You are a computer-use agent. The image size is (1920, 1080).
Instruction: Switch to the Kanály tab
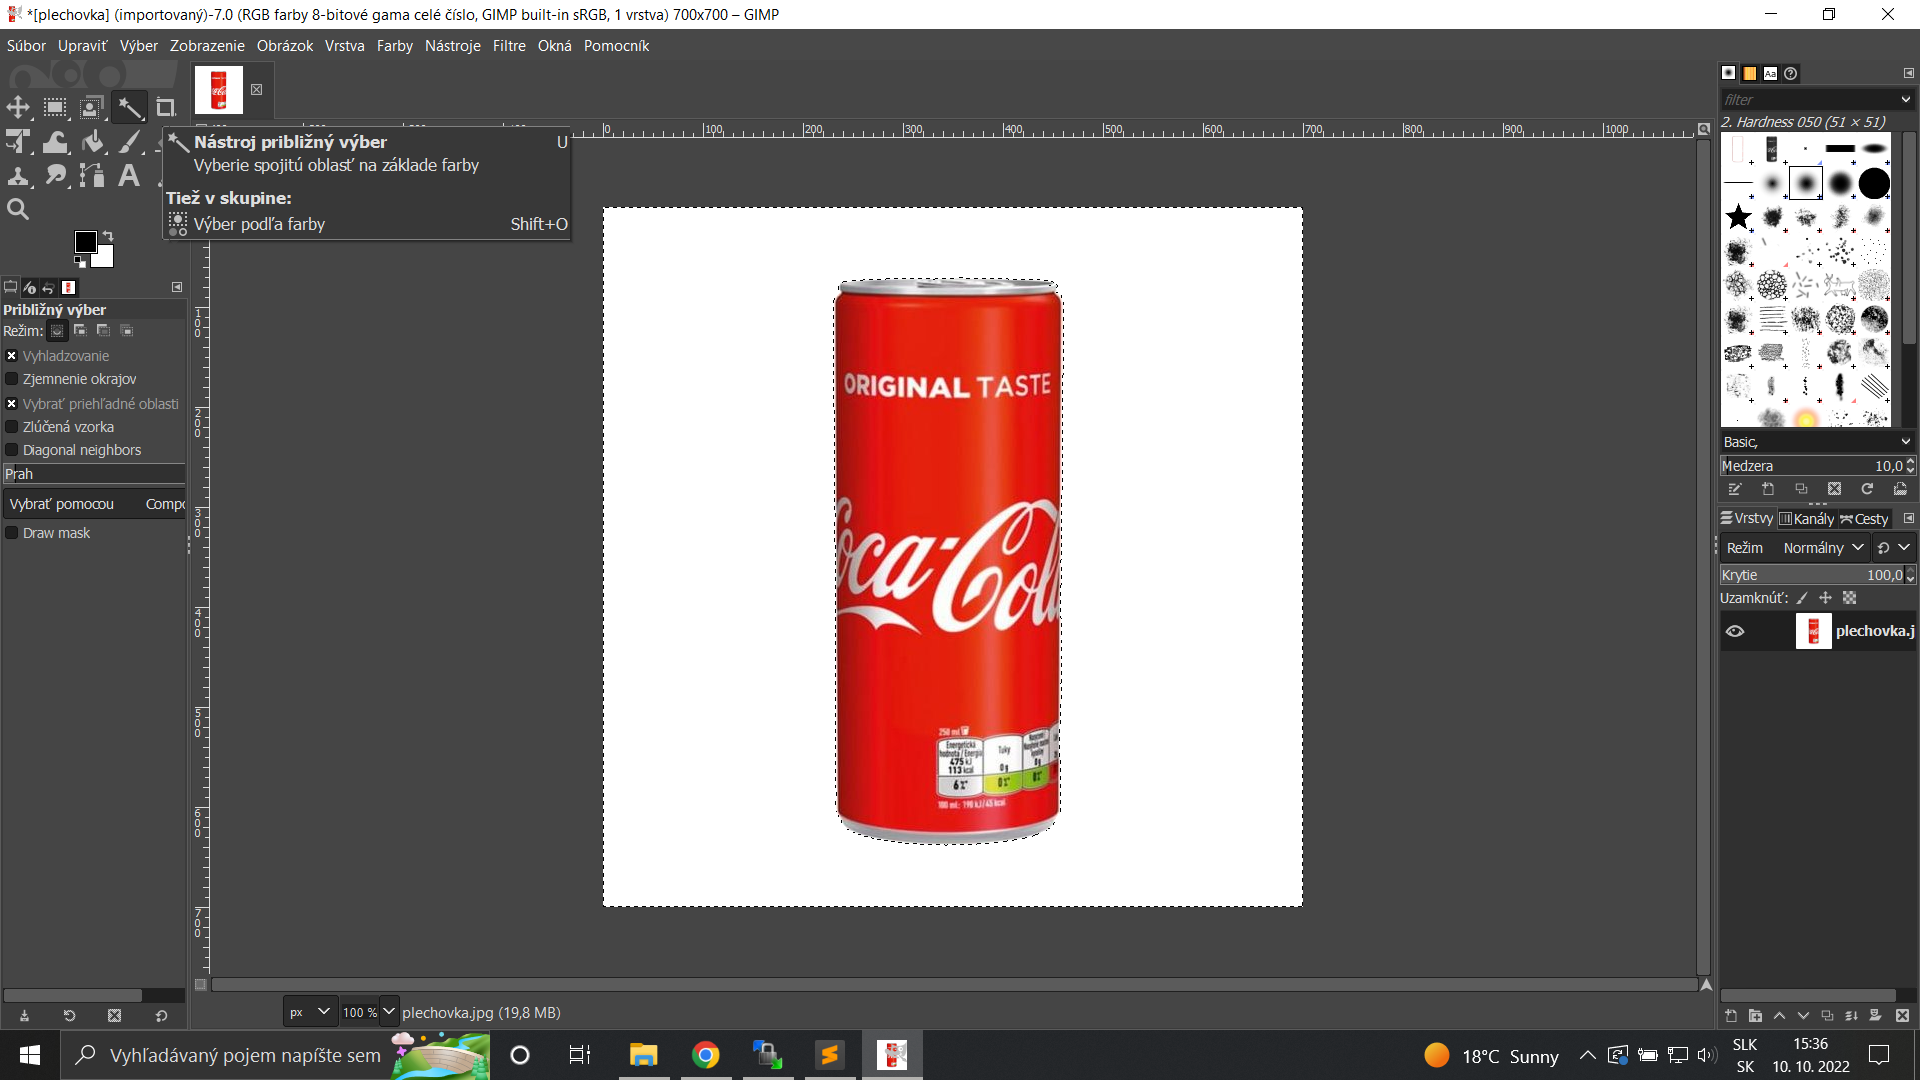tap(1807, 519)
